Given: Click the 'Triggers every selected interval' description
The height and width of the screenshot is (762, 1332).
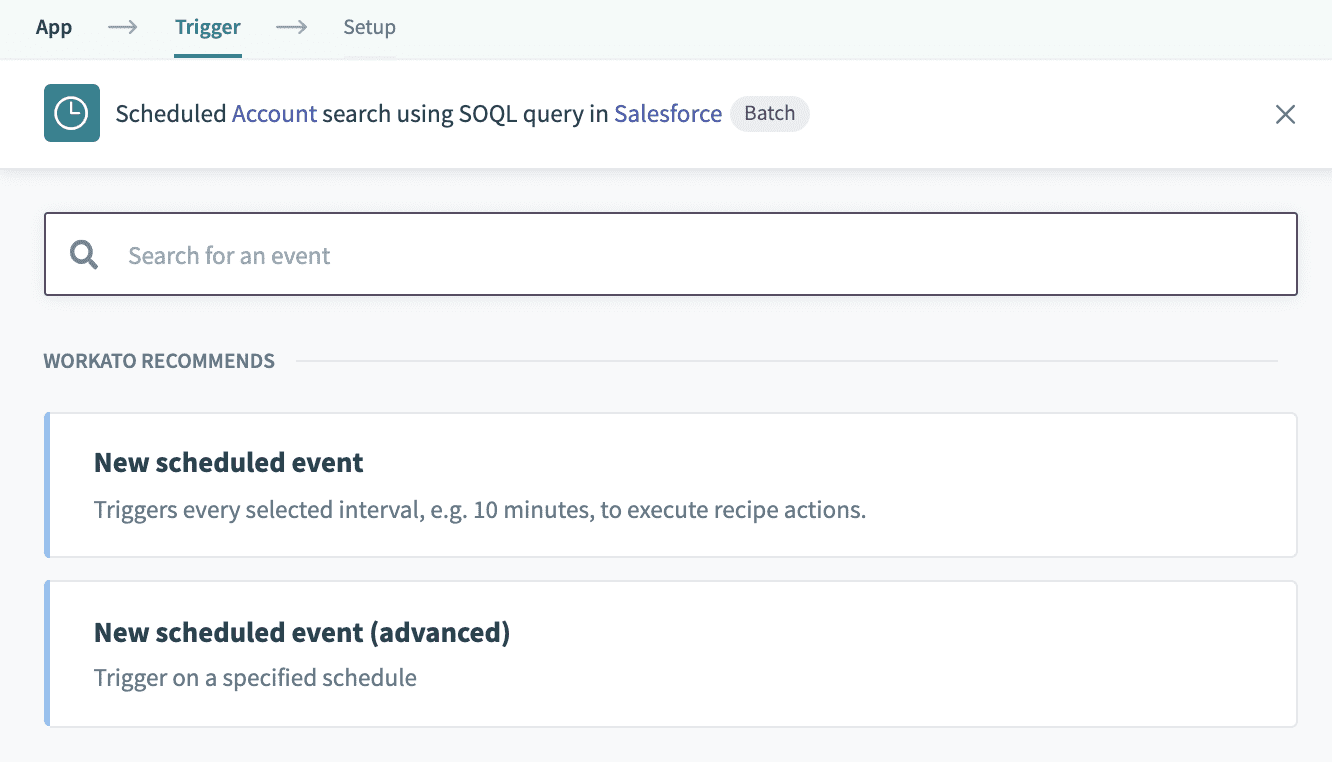Looking at the screenshot, I should tap(480, 509).
